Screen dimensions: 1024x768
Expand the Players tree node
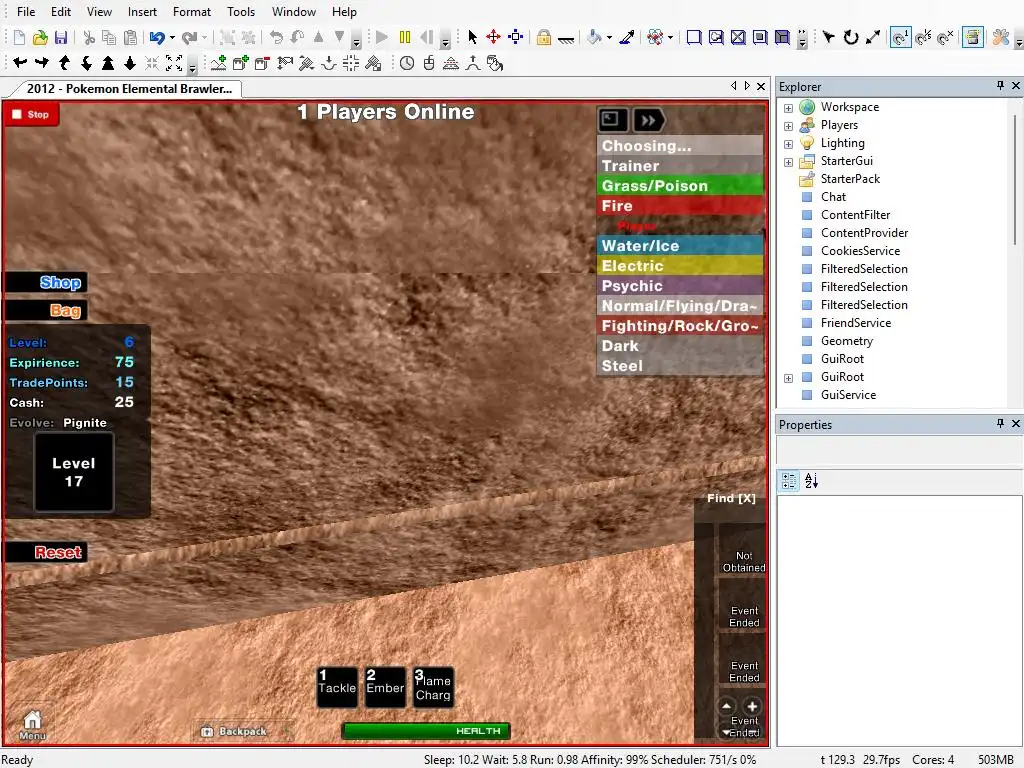pos(788,126)
